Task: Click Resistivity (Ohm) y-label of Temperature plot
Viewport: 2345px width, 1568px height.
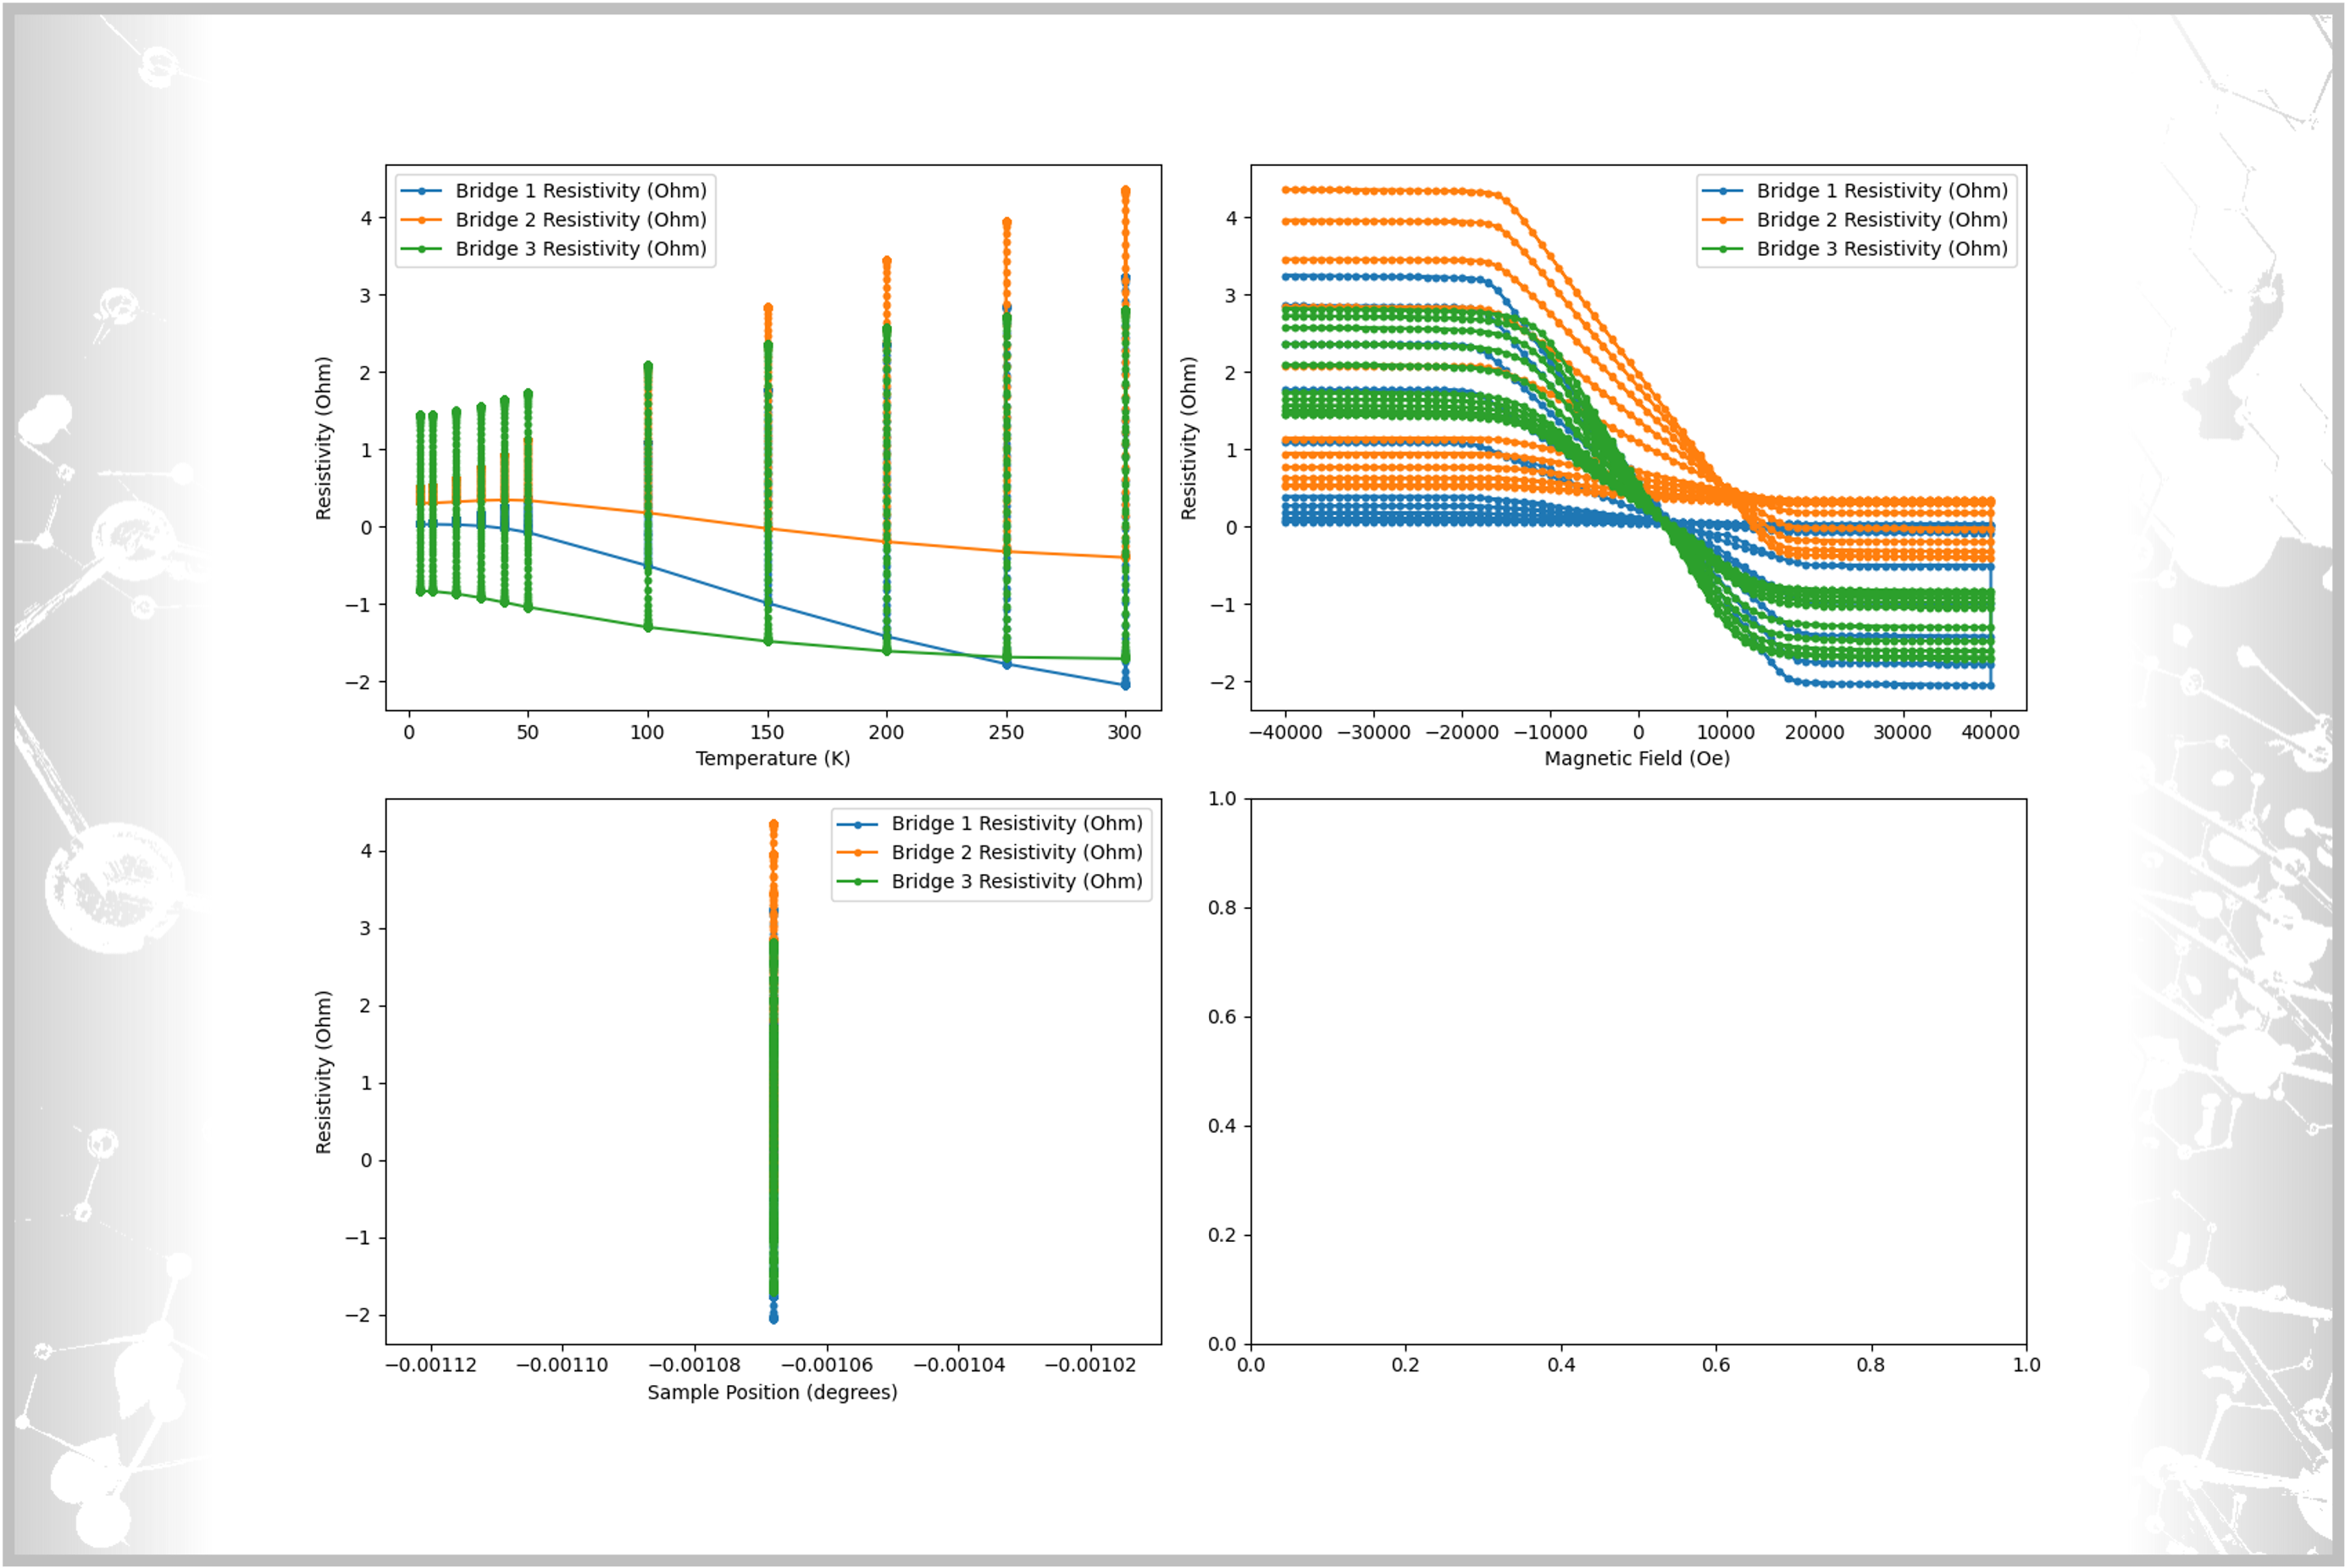Action: click(323, 438)
